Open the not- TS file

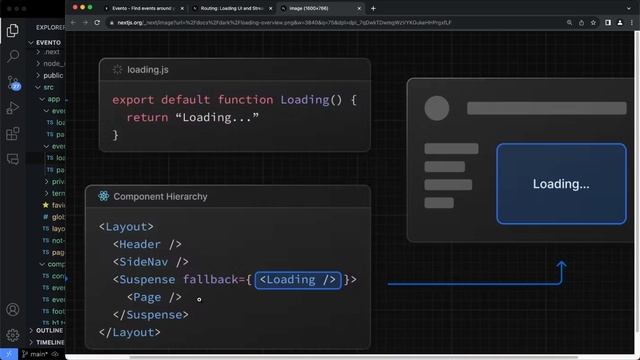[x=53, y=241]
